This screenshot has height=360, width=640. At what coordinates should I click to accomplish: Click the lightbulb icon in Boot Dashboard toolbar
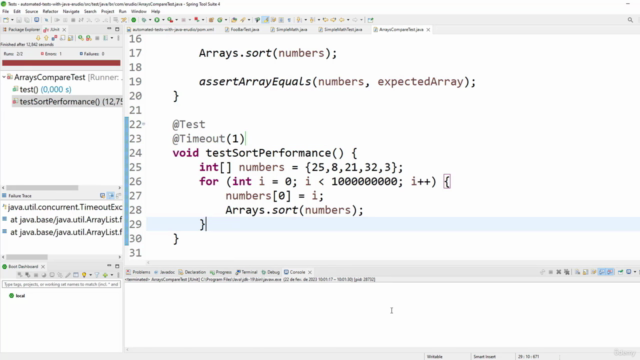[84, 275]
